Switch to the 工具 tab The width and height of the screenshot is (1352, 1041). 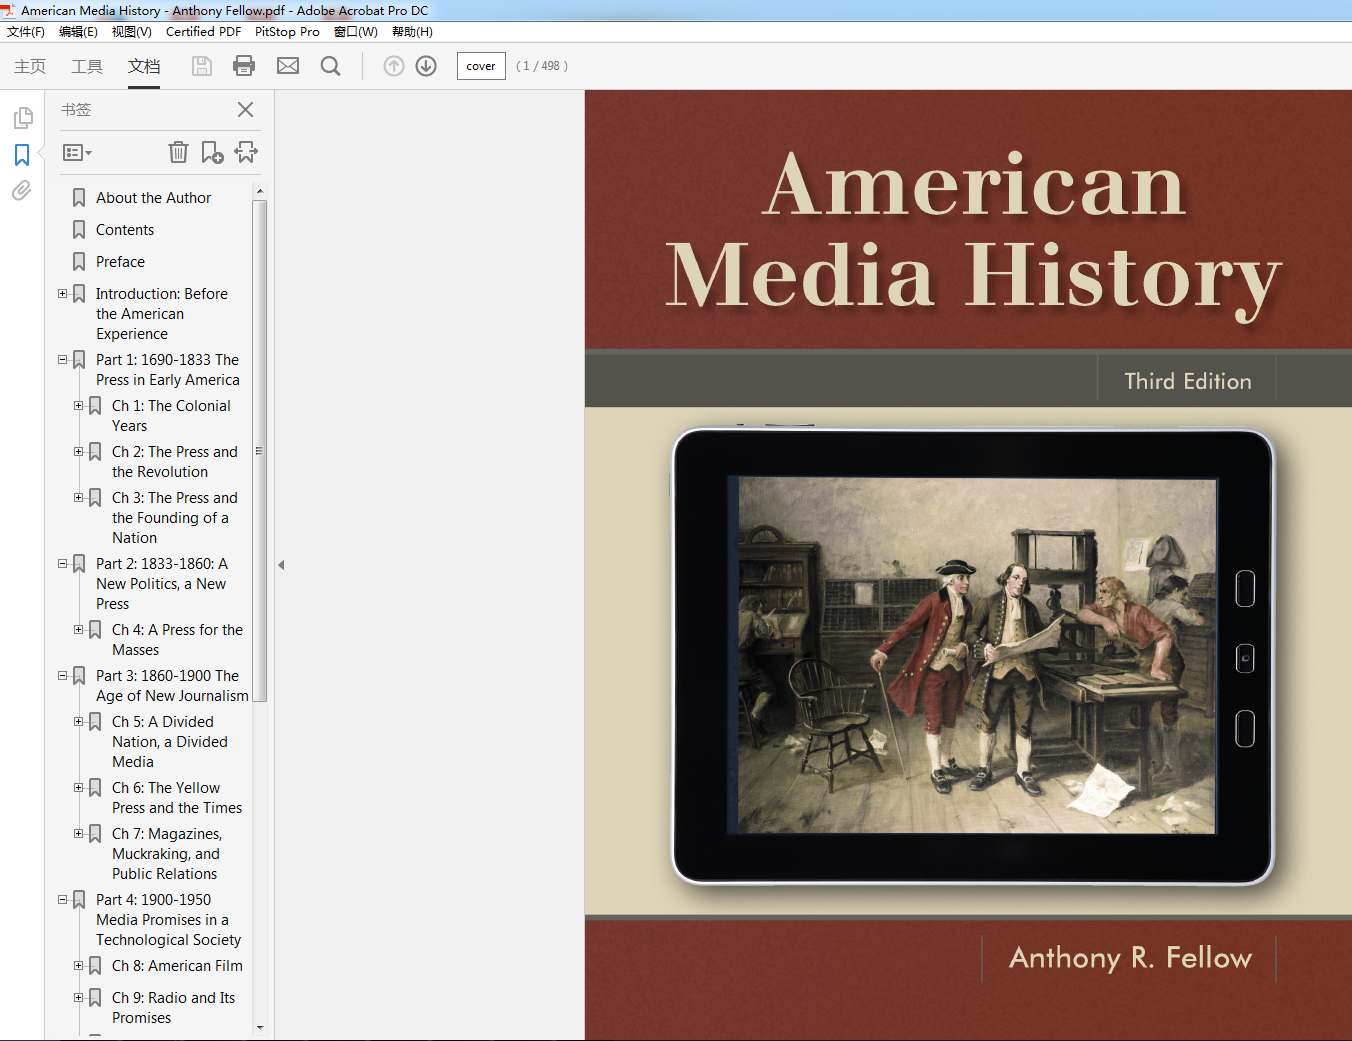pyautogui.click(x=87, y=66)
